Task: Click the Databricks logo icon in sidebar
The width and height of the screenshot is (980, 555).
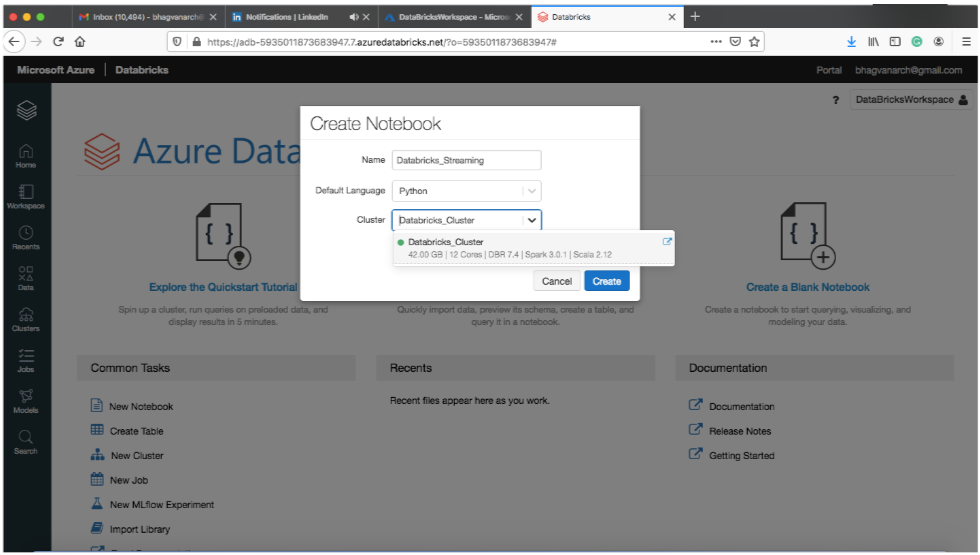Action: coord(26,111)
